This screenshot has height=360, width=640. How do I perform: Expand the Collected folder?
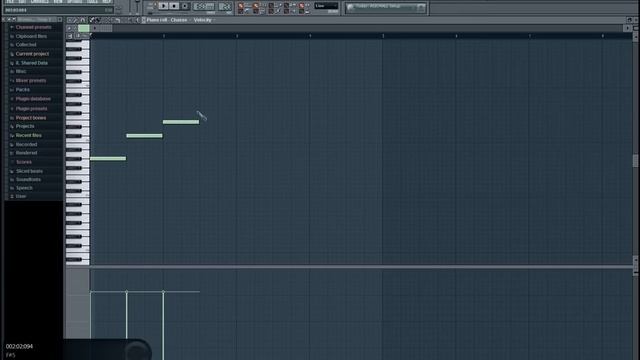point(26,44)
